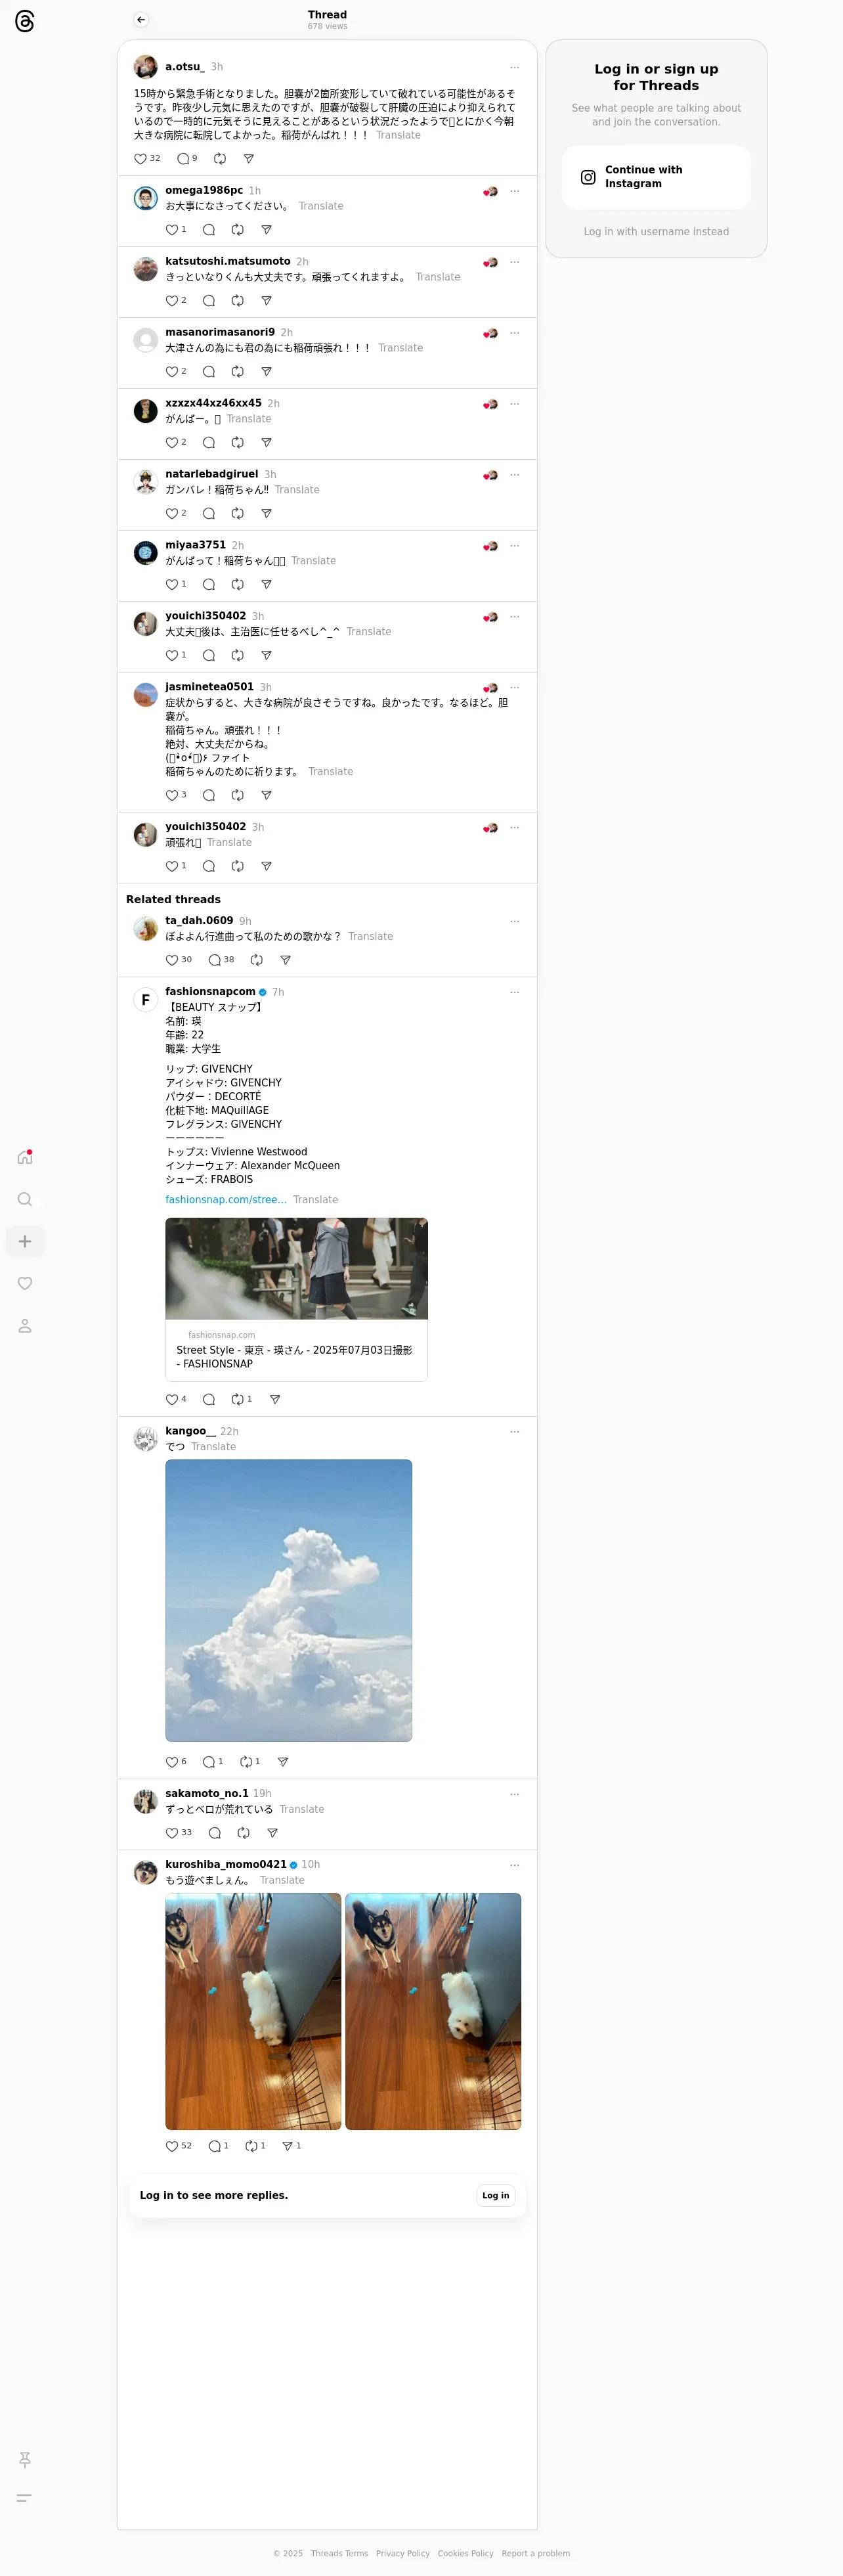Repost a.otsu_'s main post

click(x=220, y=158)
